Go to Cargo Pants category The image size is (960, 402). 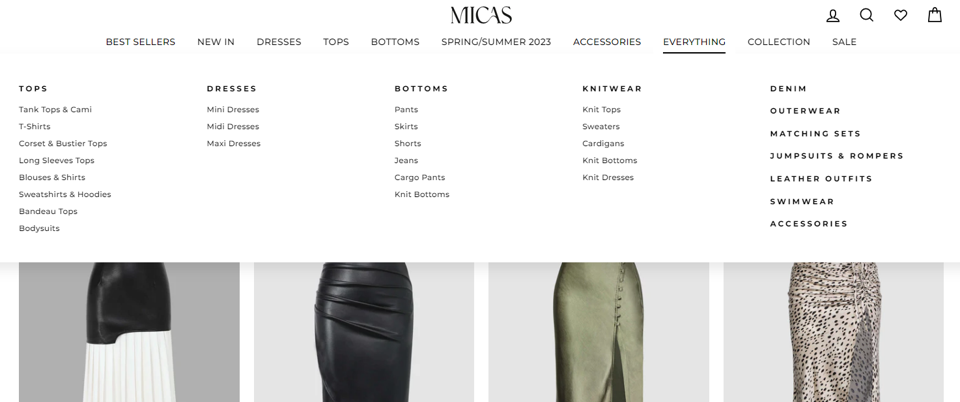pyautogui.click(x=419, y=177)
